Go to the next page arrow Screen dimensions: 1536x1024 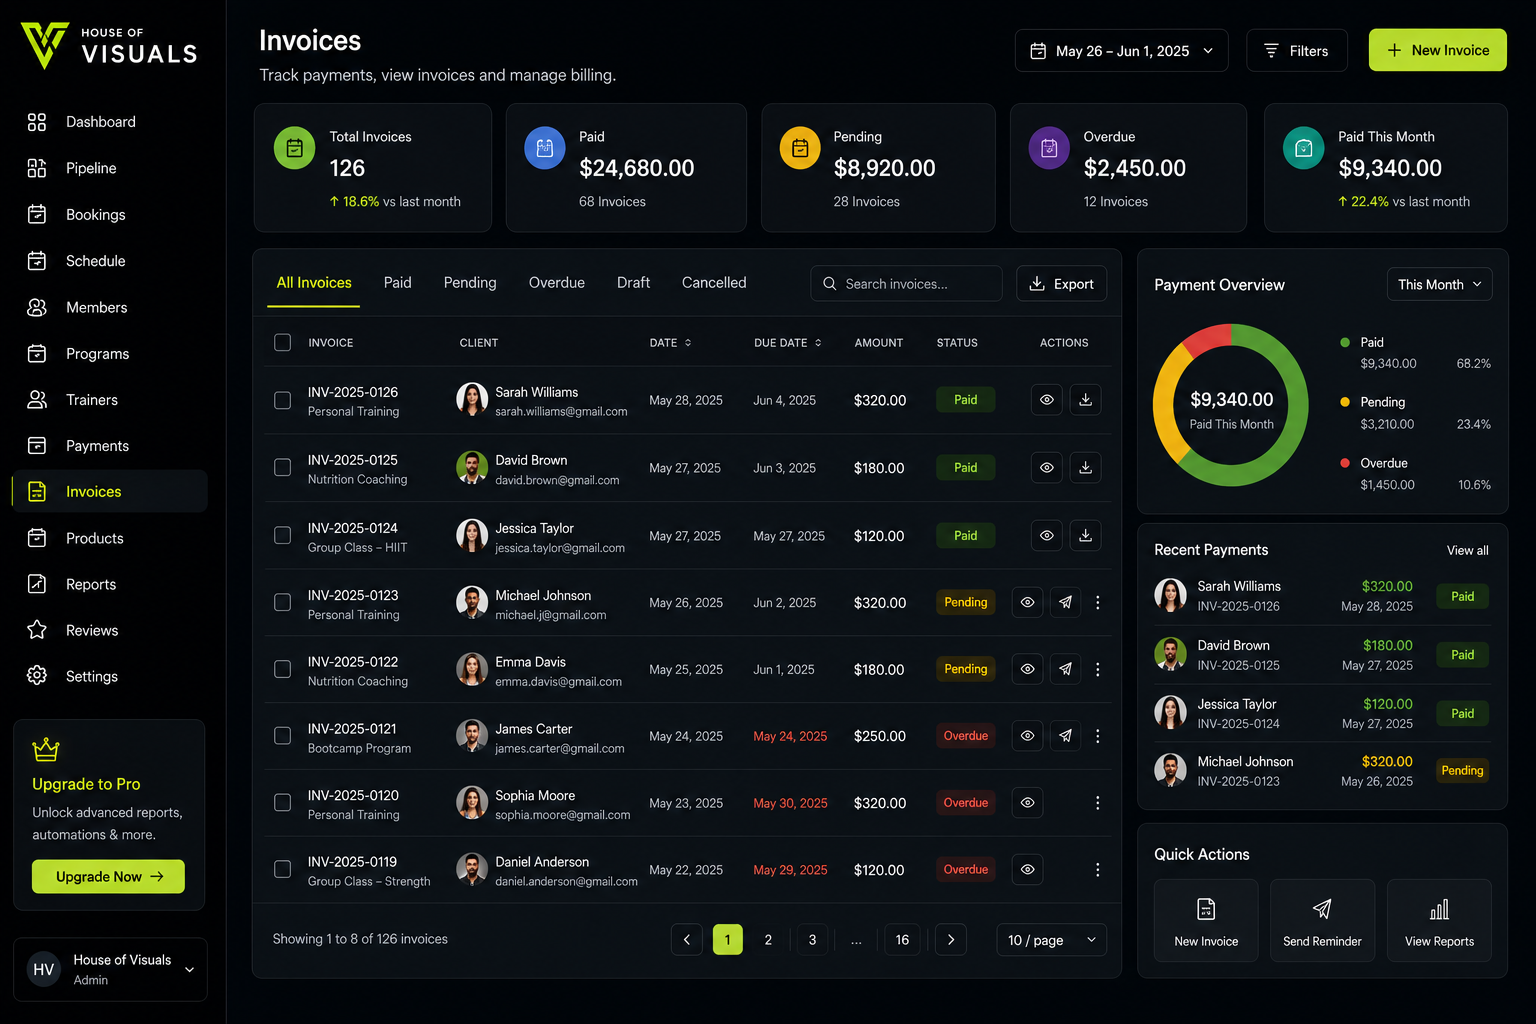click(x=951, y=940)
